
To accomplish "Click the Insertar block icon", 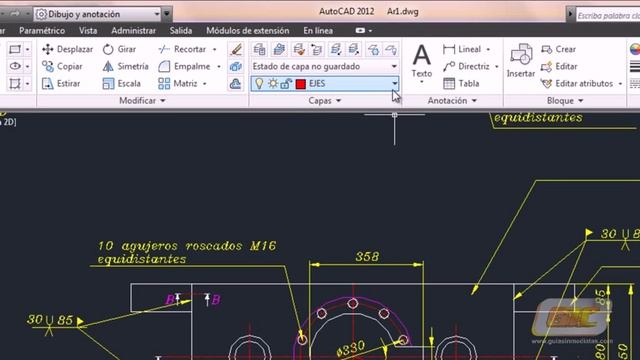I will click(x=521, y=60).
